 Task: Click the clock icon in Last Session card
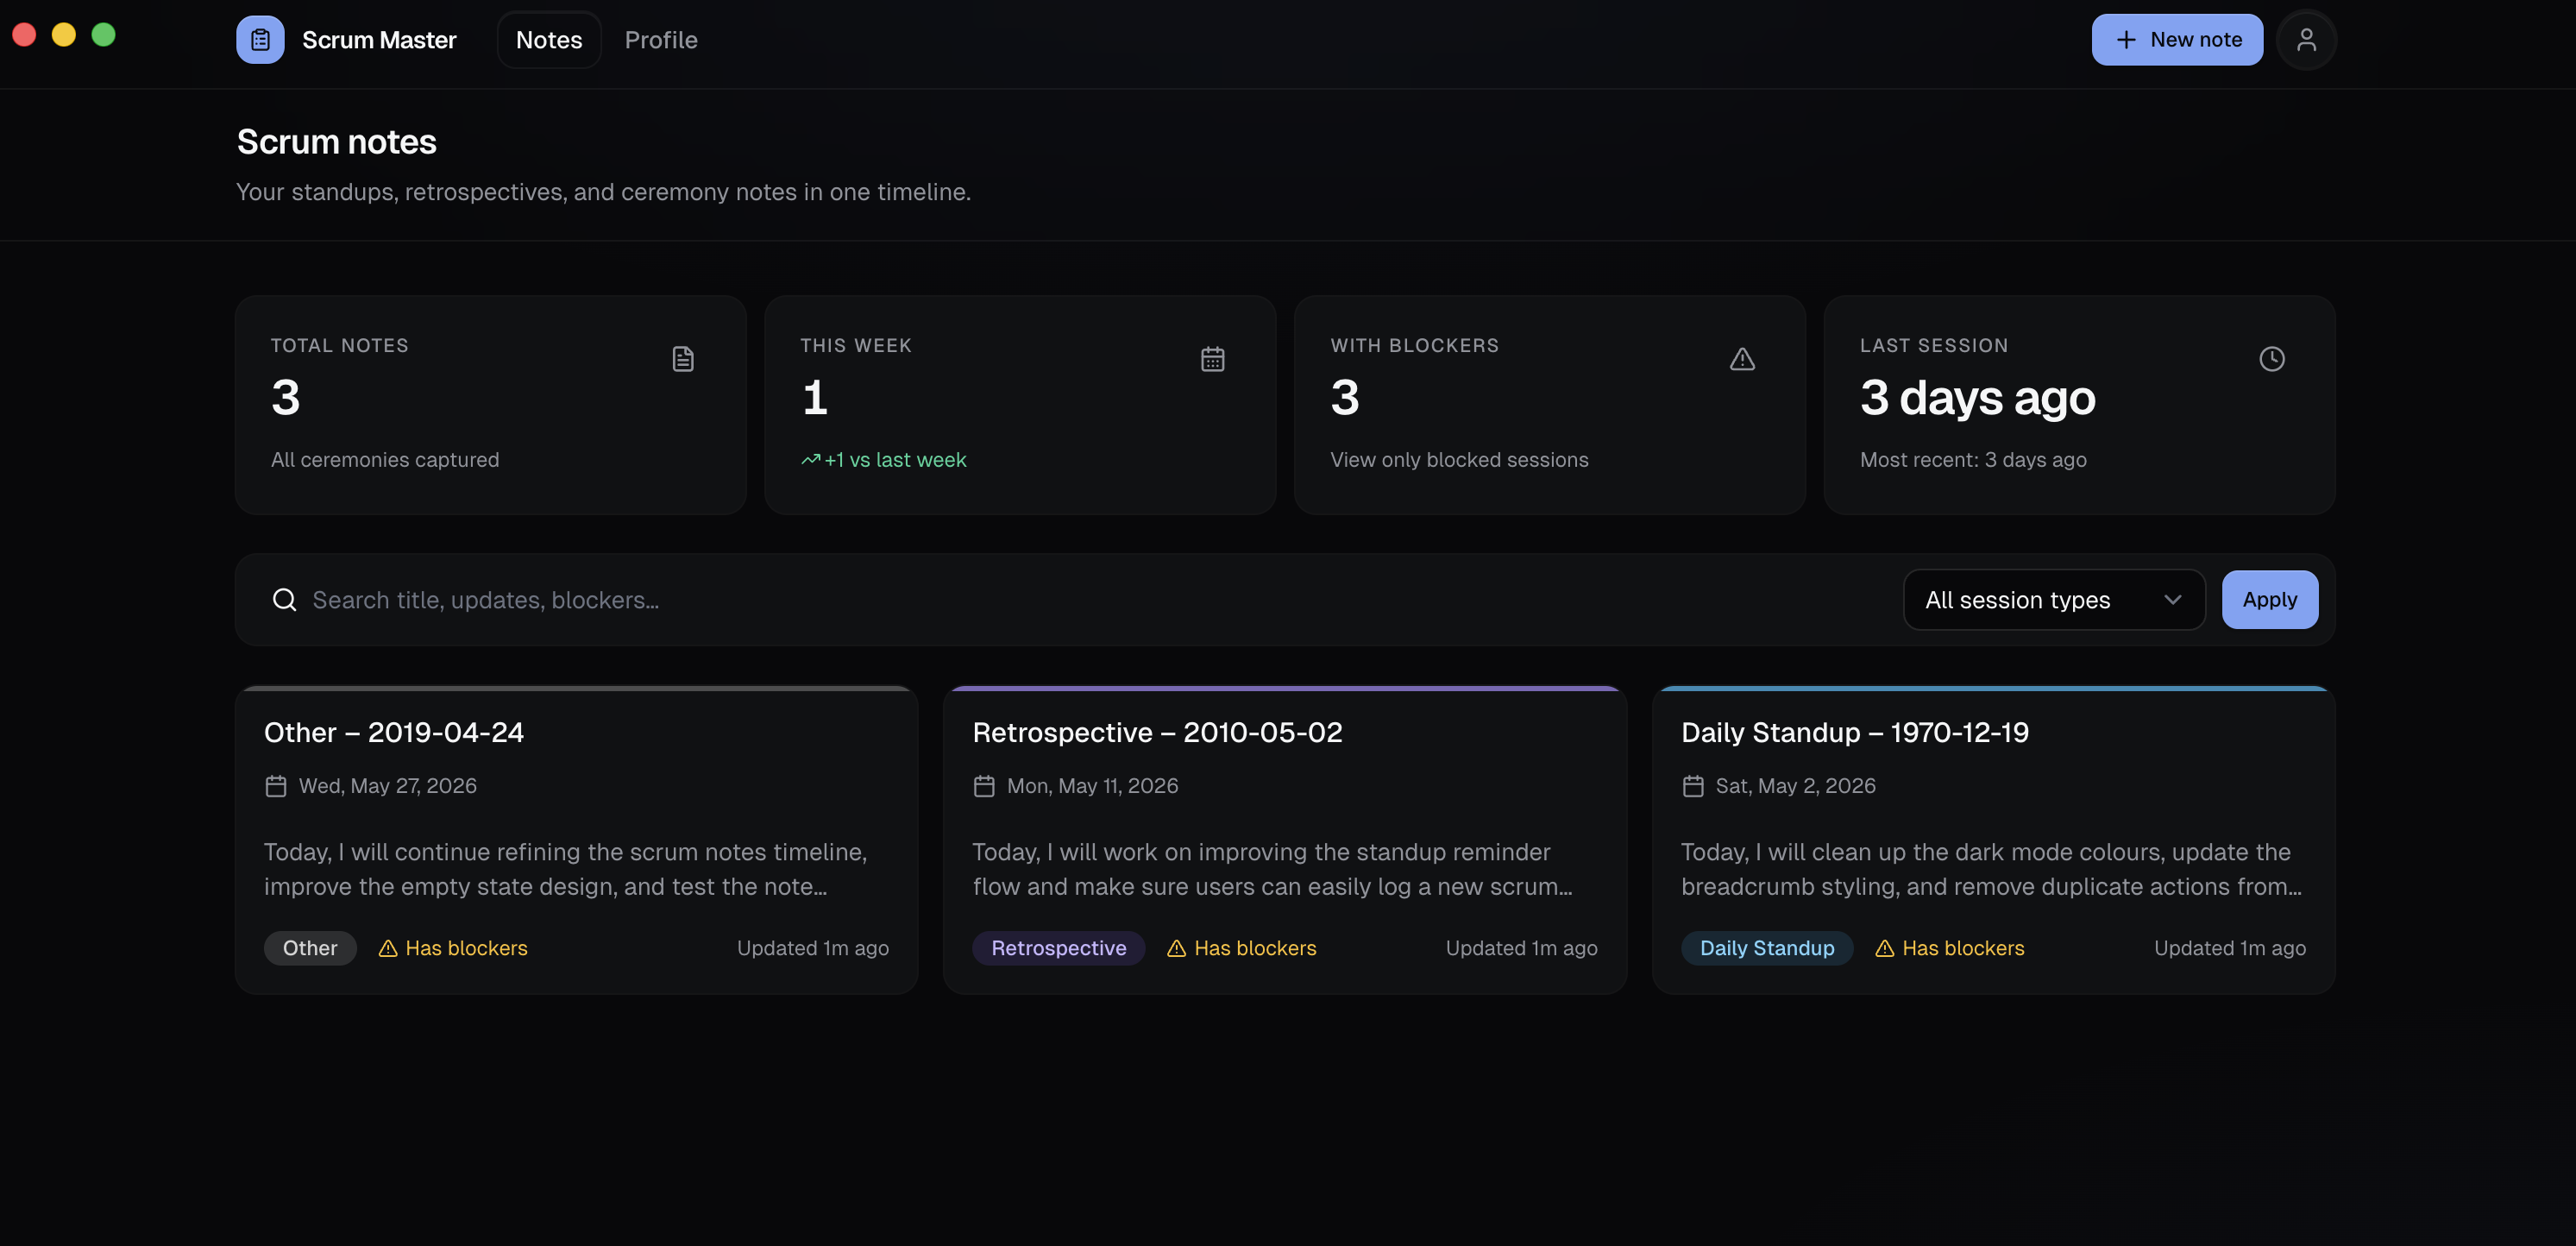2272,359
